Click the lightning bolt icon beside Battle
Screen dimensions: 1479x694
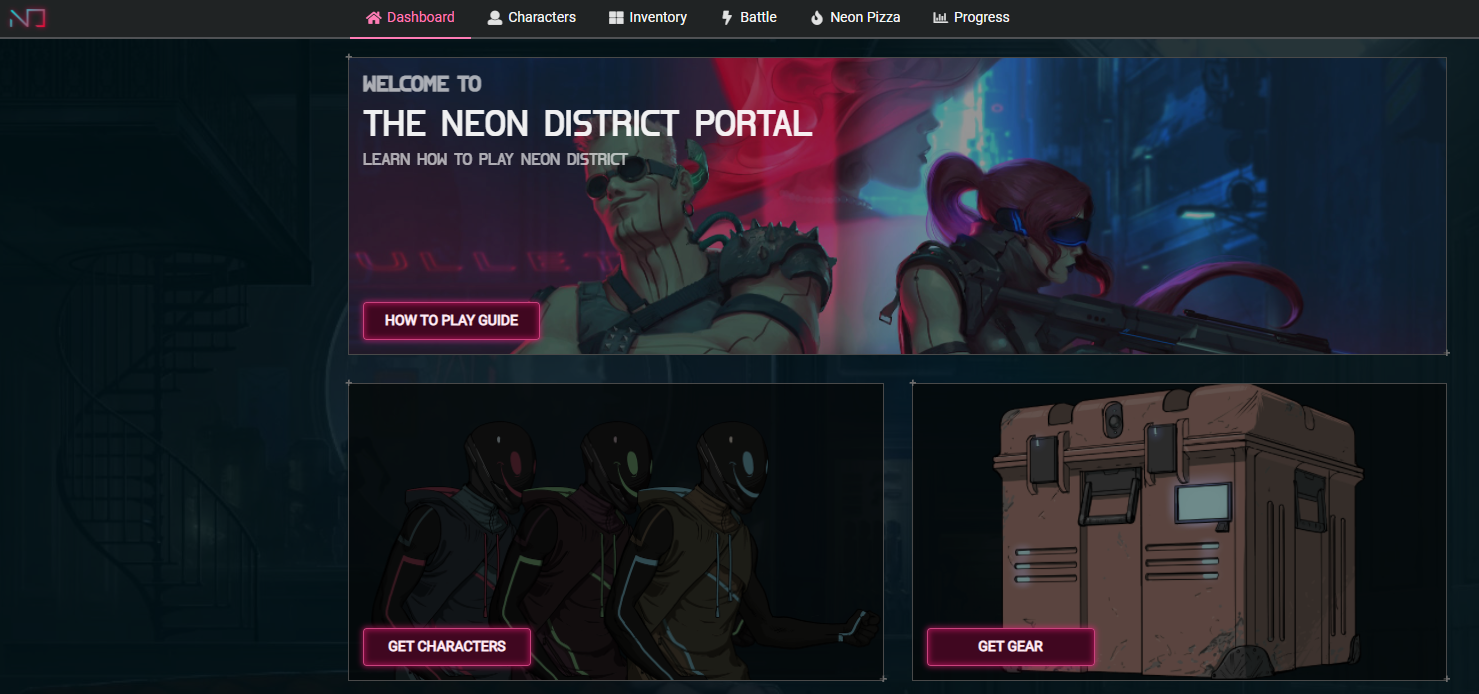point(727,17)
